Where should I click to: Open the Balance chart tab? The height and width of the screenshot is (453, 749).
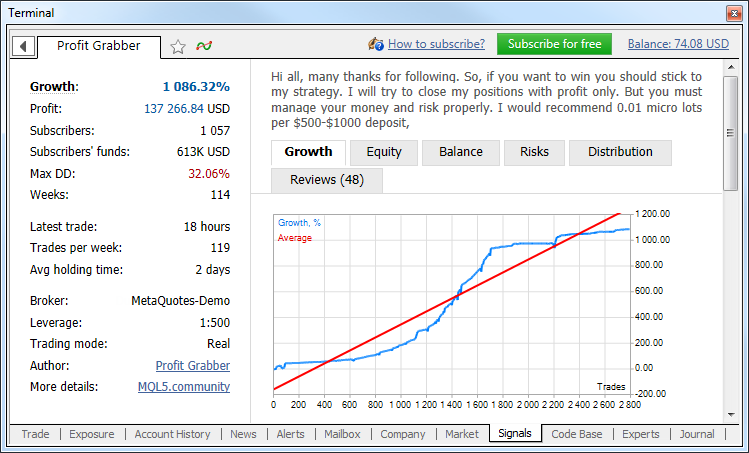coord(460,152)
